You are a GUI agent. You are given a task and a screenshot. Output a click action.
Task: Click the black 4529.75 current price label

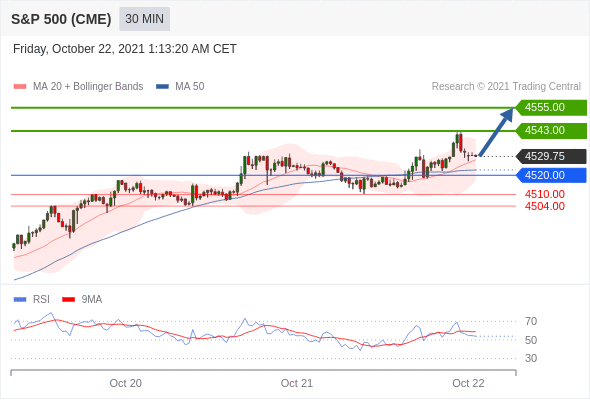click(551, 156)
